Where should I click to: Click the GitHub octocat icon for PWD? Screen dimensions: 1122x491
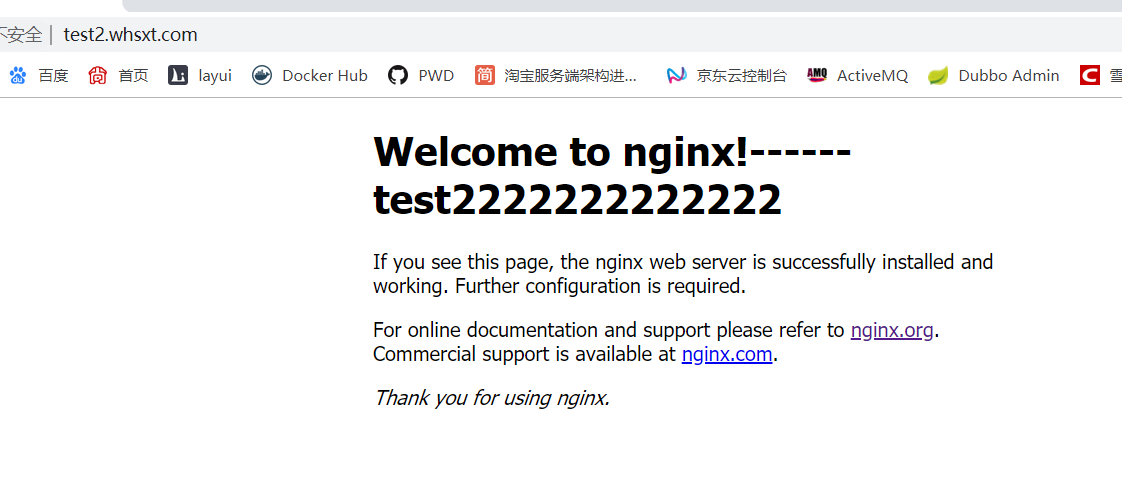click(x=398, y=75)
